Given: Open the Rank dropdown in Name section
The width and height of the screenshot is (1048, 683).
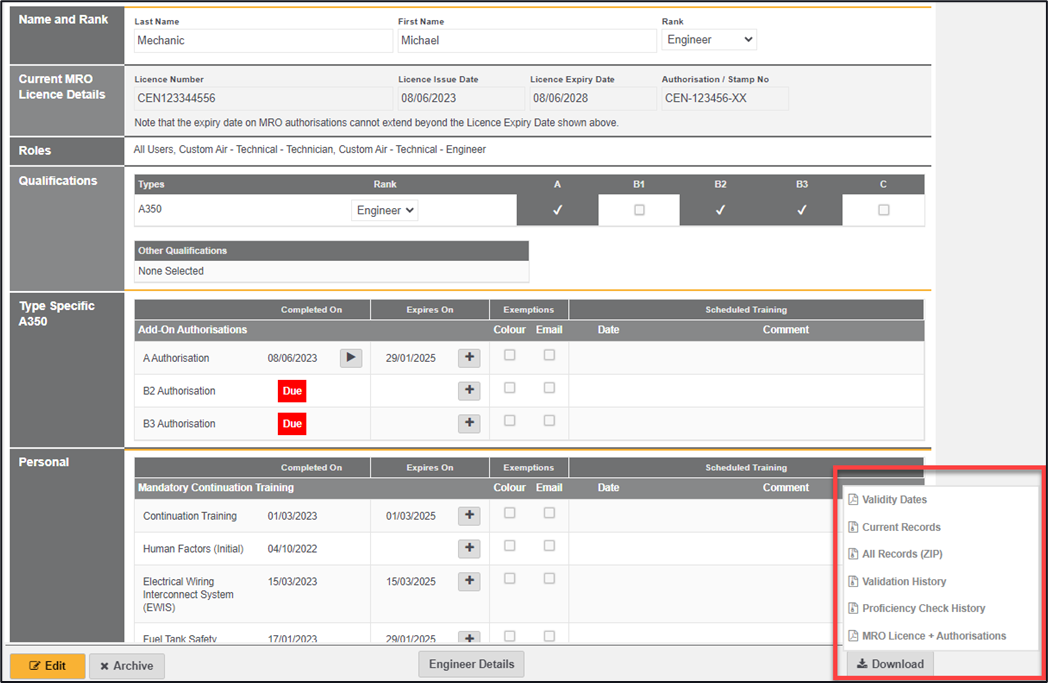Looking at the screenshot, I should 709,40.
